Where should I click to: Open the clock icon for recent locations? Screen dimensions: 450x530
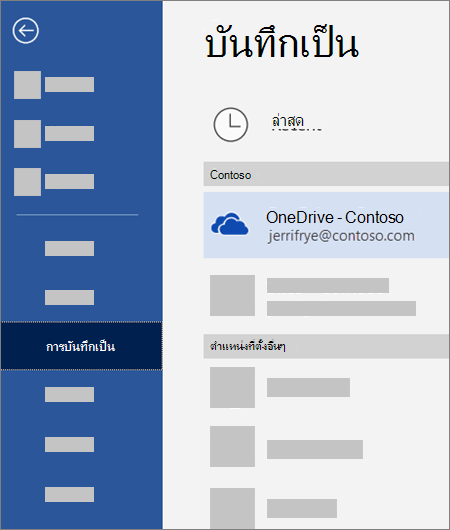pyautogui.click(x=231, y=124)
